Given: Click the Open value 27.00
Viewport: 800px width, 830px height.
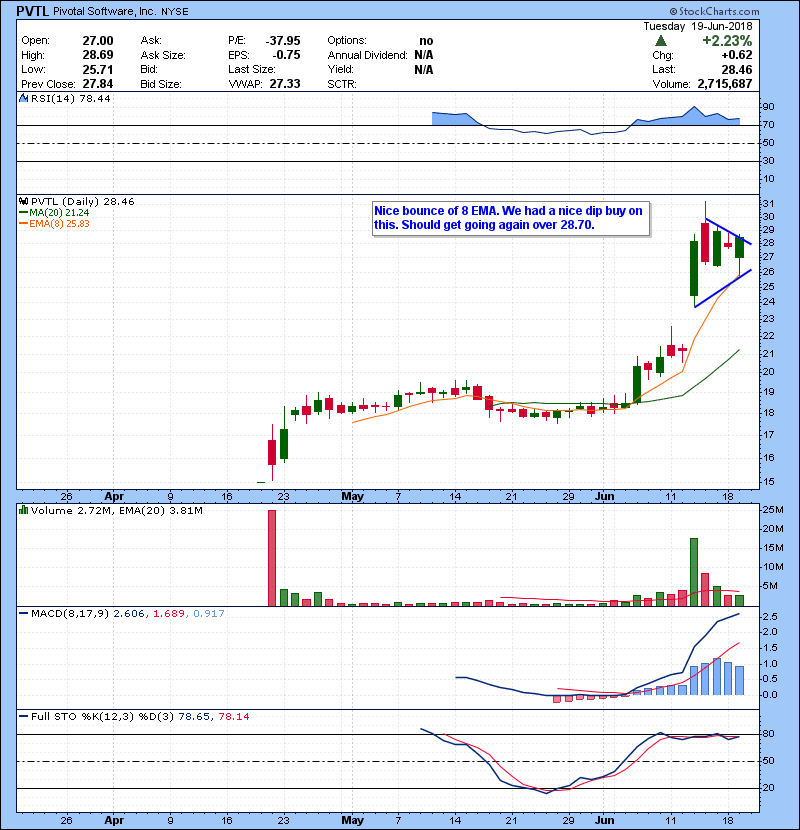Looking at the screenshot, I should coord(98,41).
